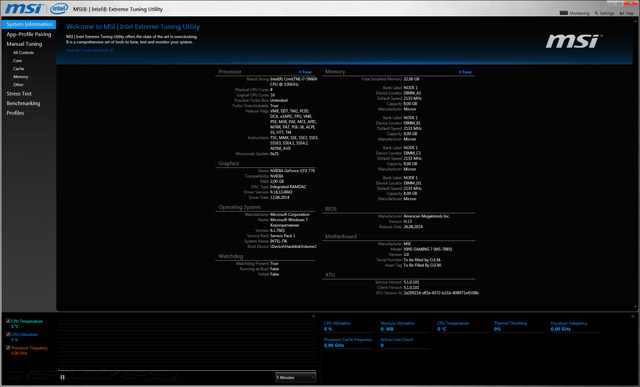Click the Processor Cache Frequency monitor tile
Screen dimensions: 640x387
point(348,343)
